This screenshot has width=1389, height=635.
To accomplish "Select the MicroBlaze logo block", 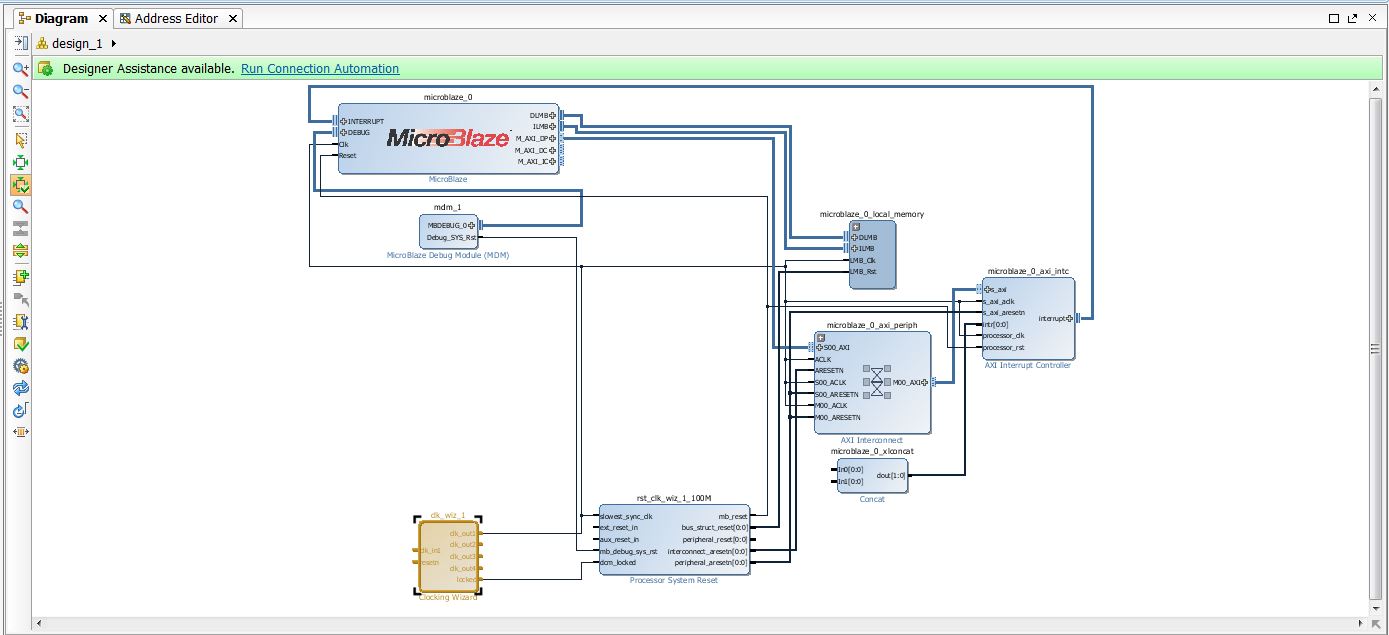I will (448, 138).
